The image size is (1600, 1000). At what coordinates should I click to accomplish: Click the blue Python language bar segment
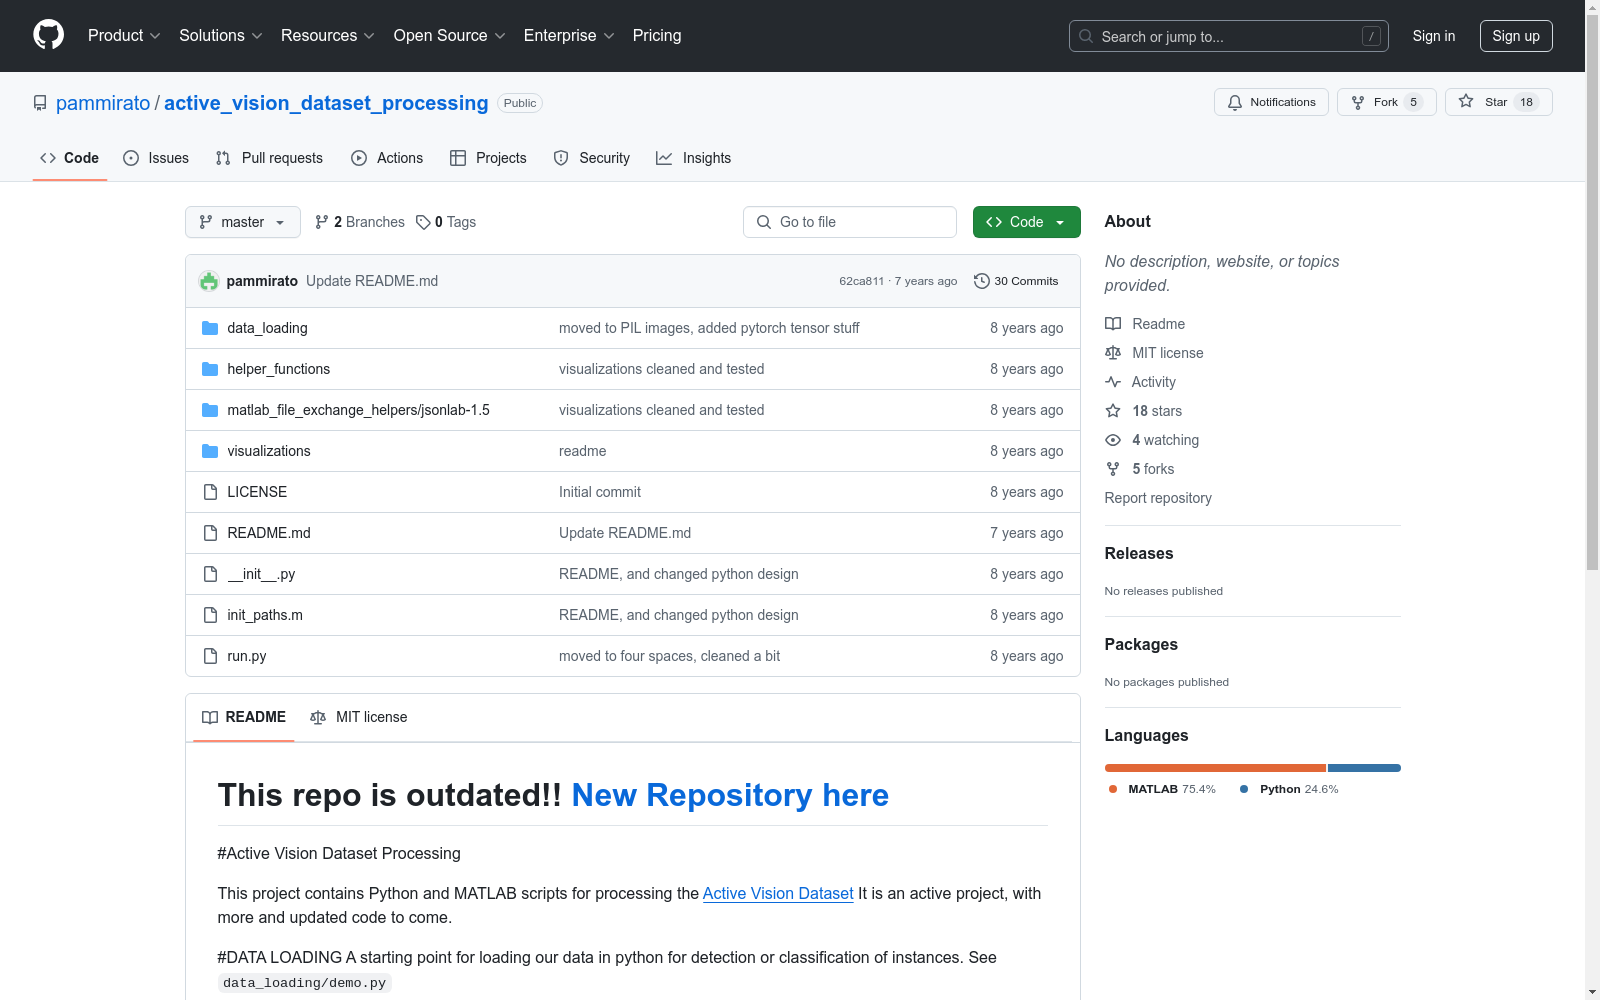point(1364,768)
